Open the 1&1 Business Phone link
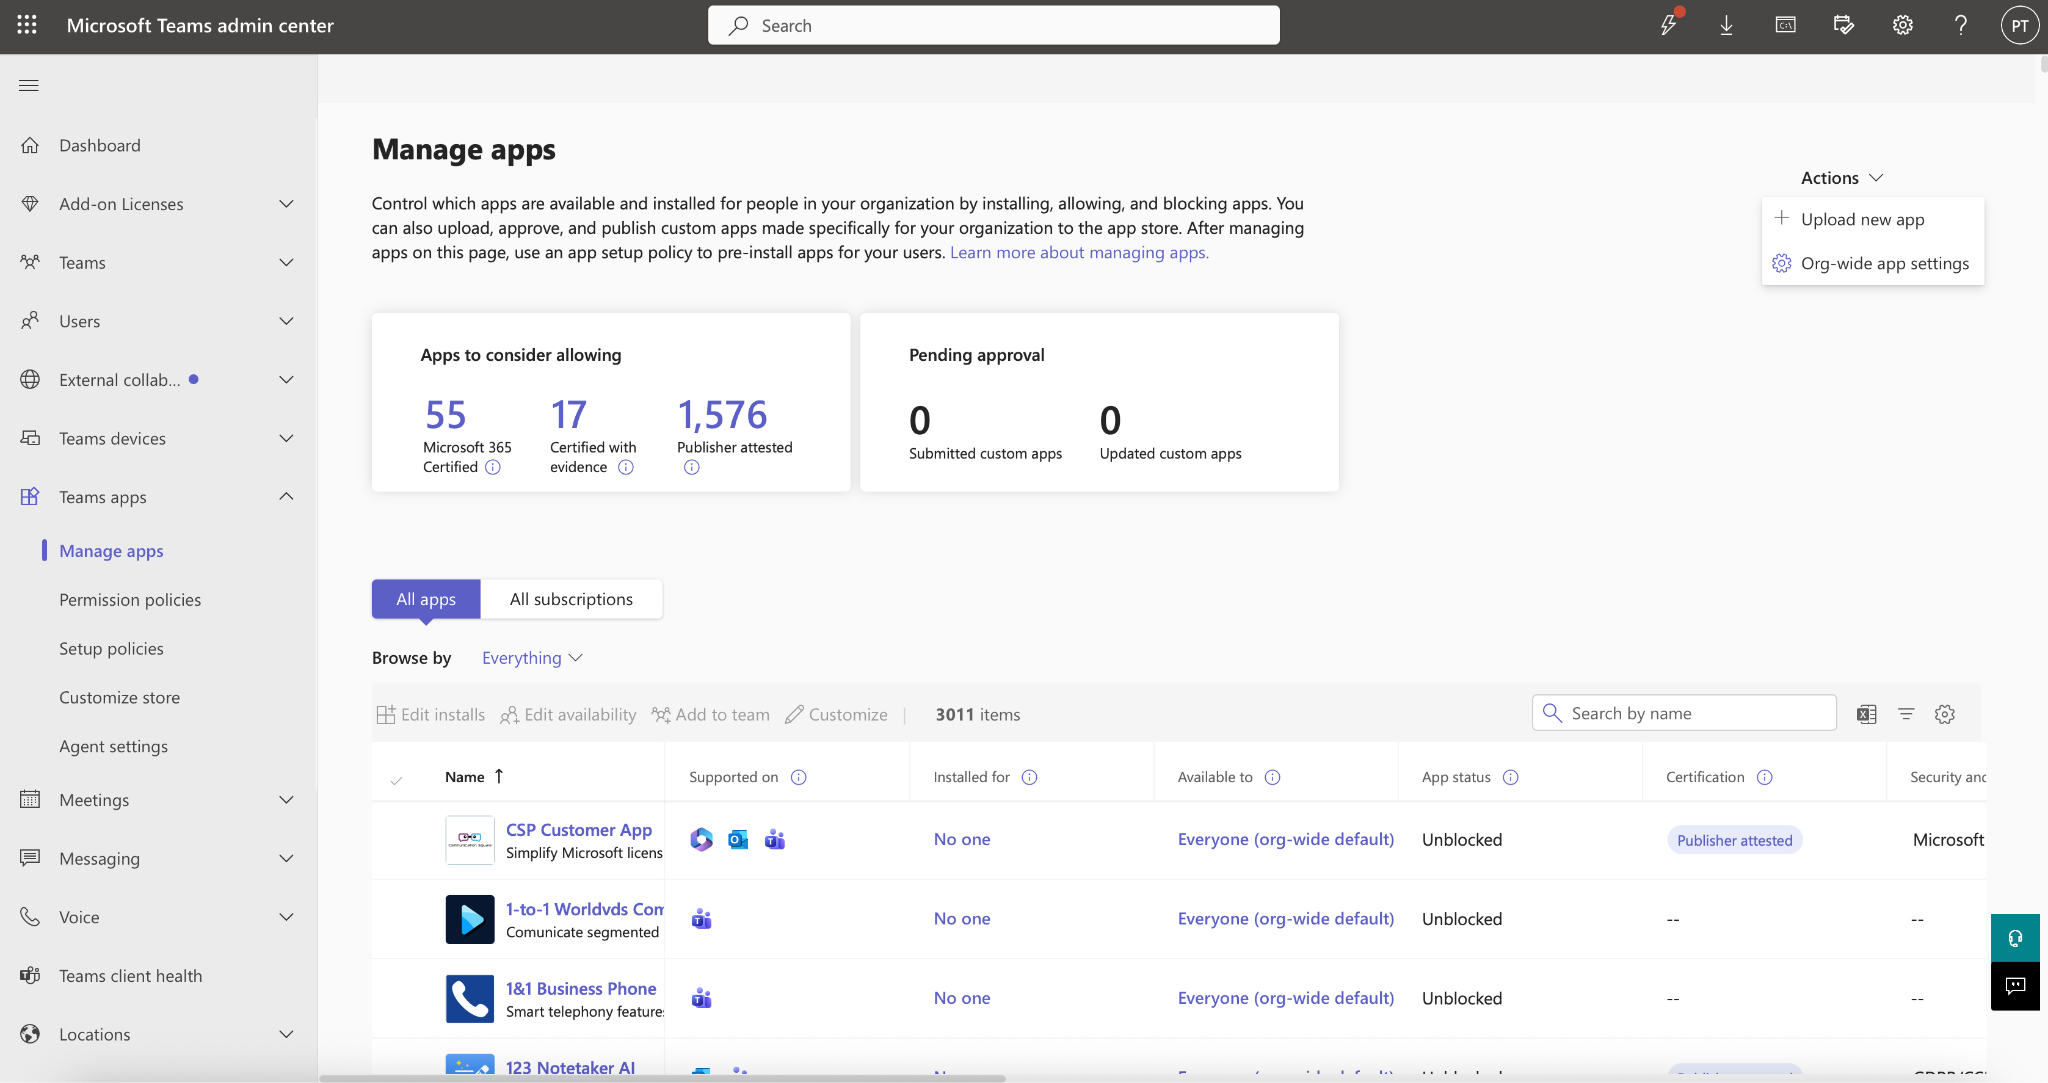This screenshot has width=2048, height=1083. pyautogui.click(x=581, y=989)
